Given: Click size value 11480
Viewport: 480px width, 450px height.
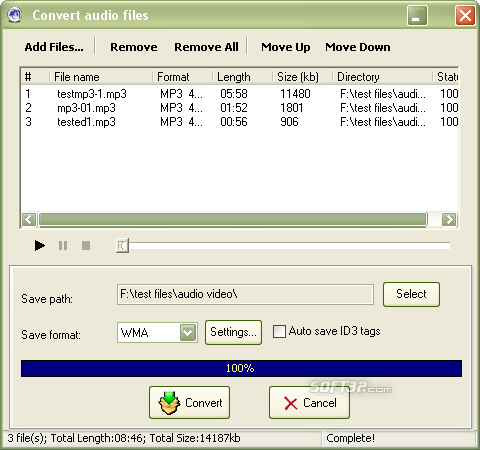Looking at the screenshot, I should click(x=295, y=94).
